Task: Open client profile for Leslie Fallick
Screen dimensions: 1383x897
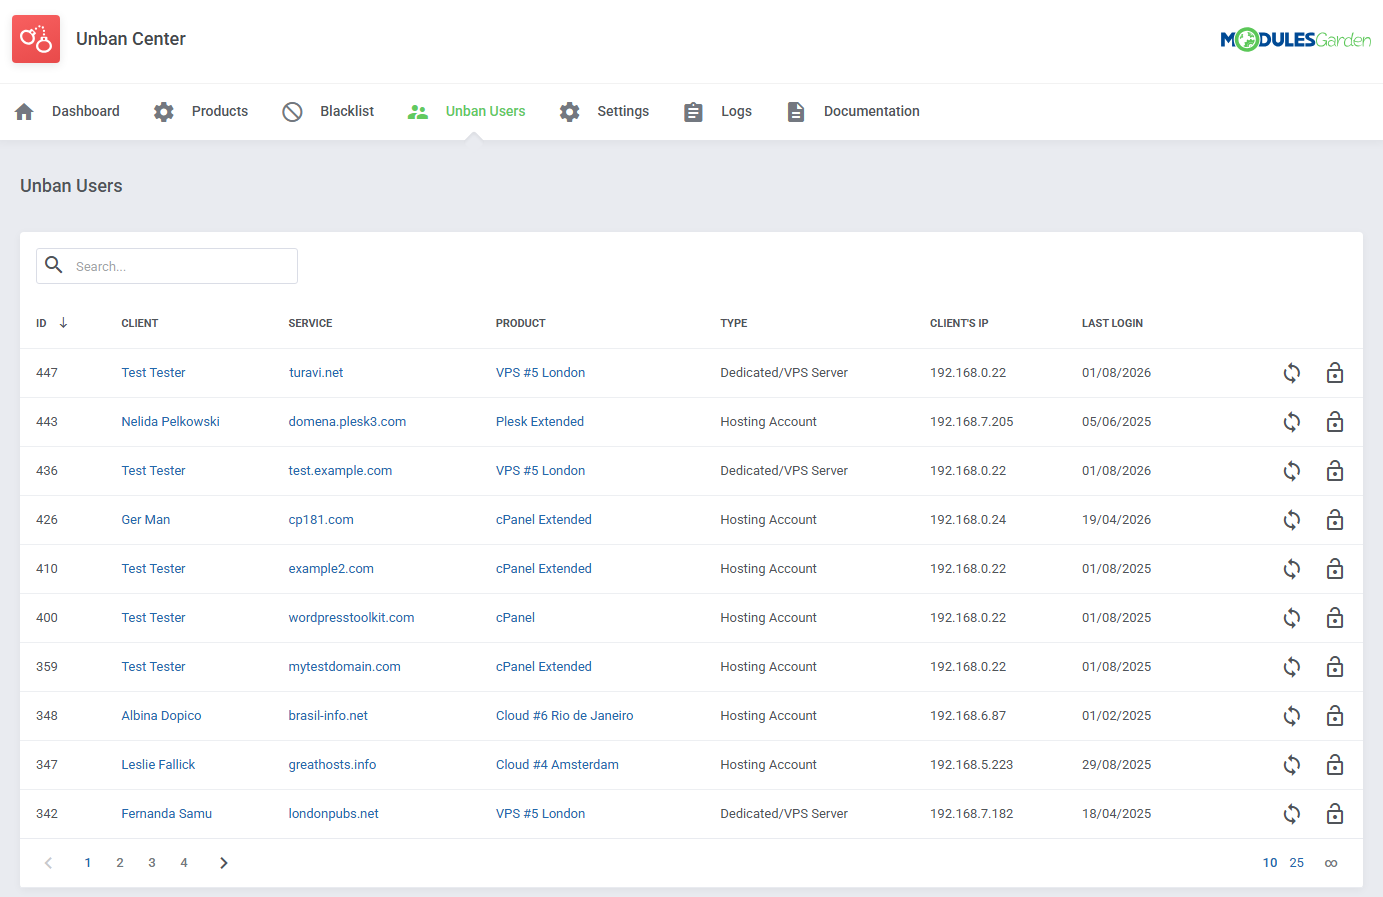Action: (x=158, y=764)
